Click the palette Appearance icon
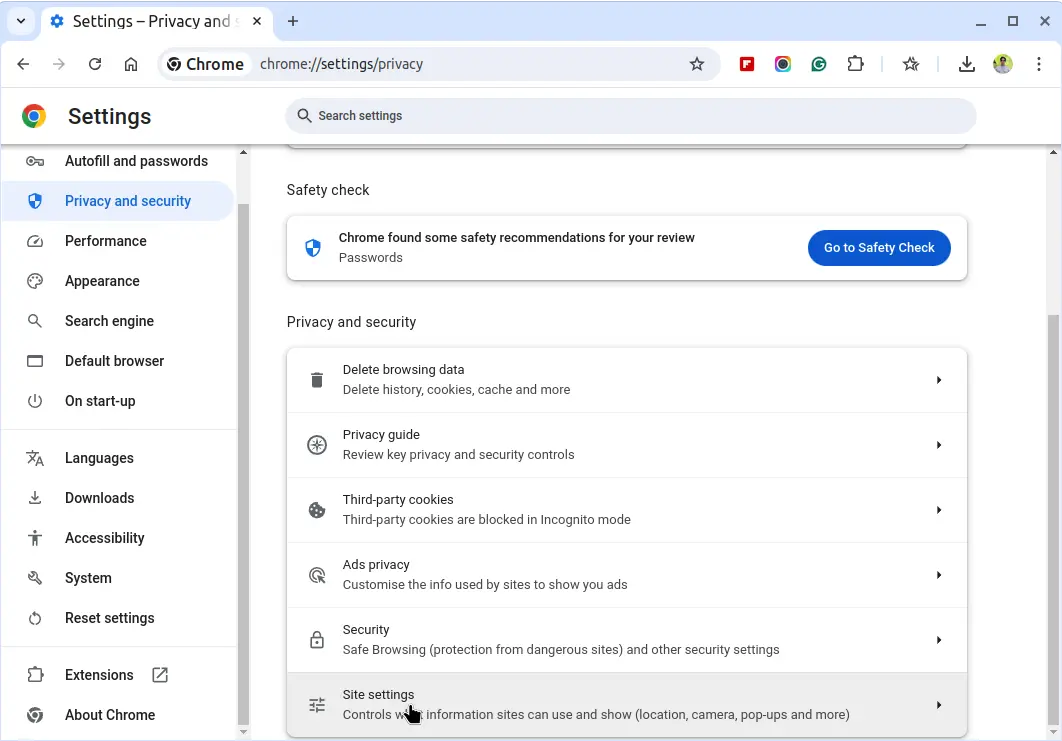Image resolution: width=1062 pixels, height=741 pixels. point(35,281)
